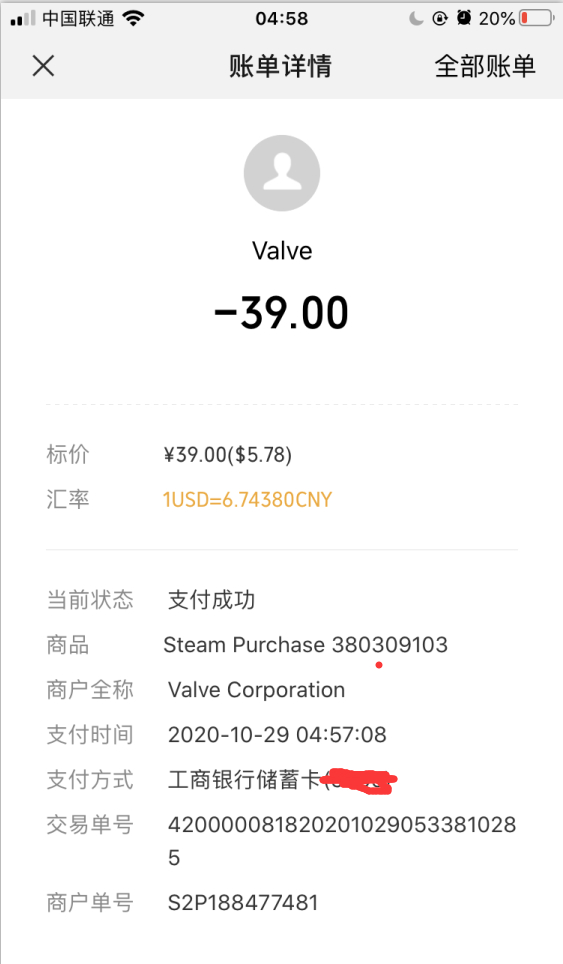Tap the Valve merchant name
563x964 pixels.
pyautogui.click(x=282, y=251)
